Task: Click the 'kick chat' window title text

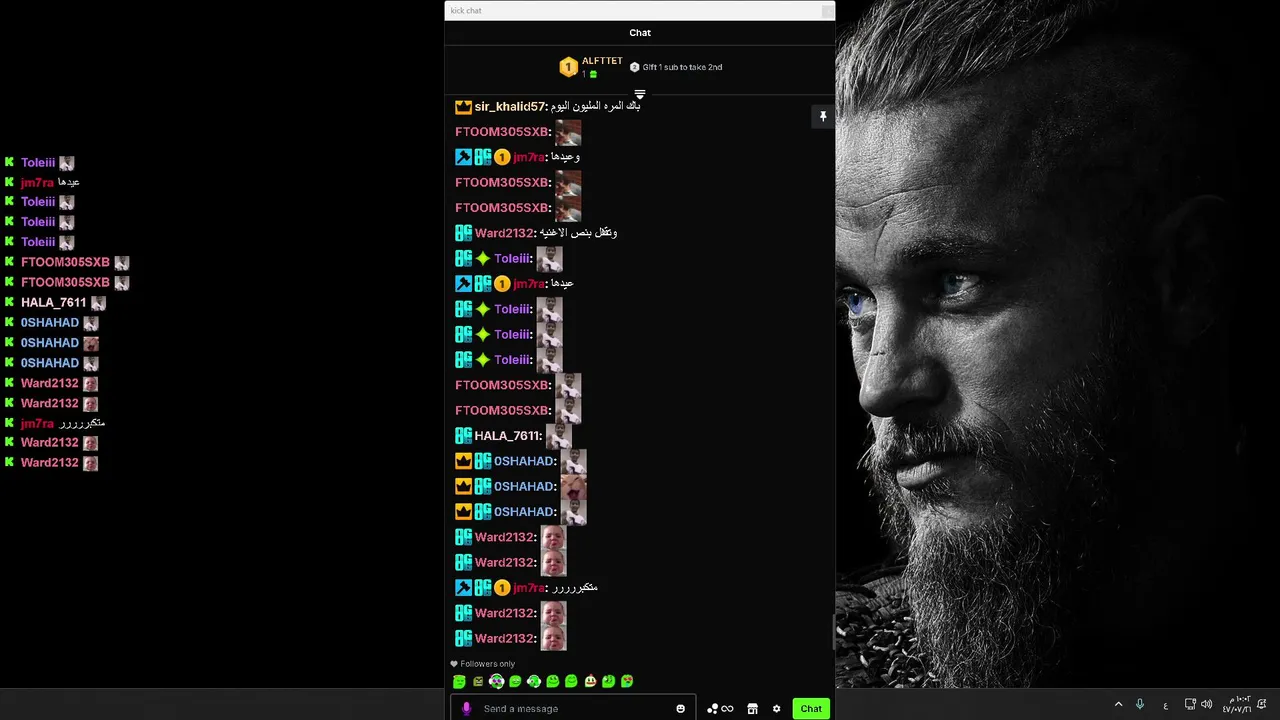Action: click(466, 11)
